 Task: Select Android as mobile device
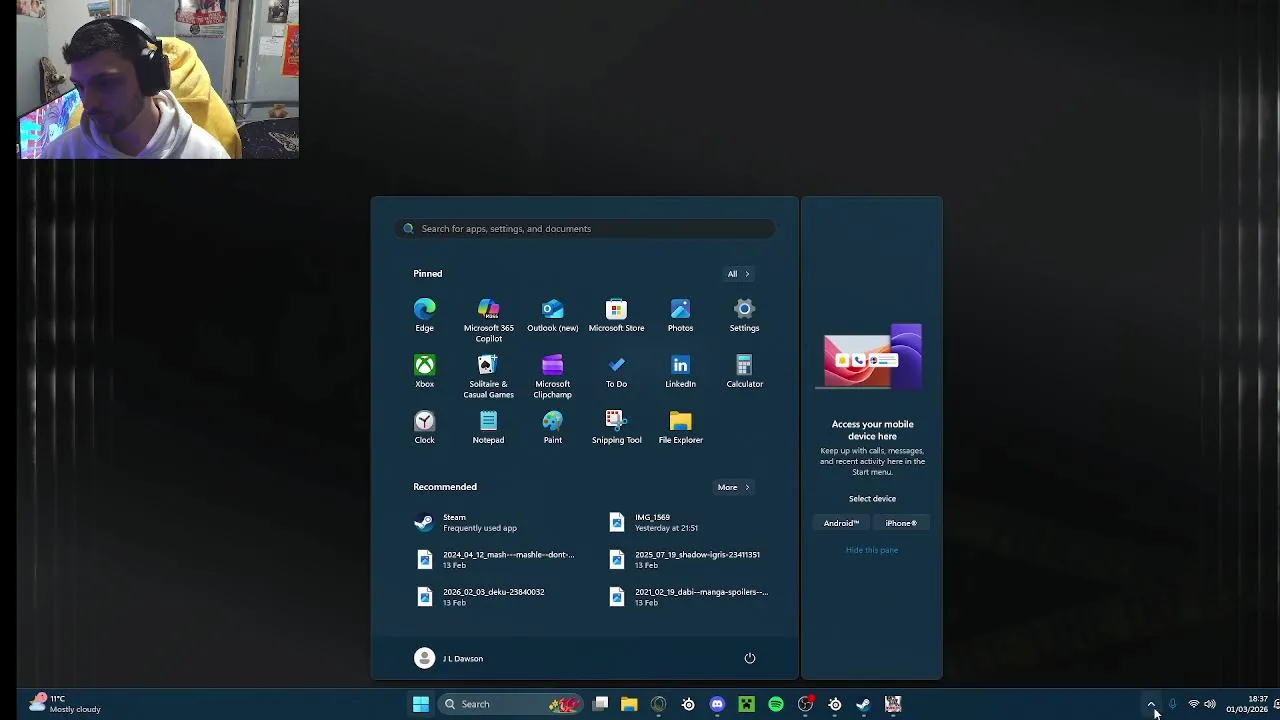click(x=841, y=523)
